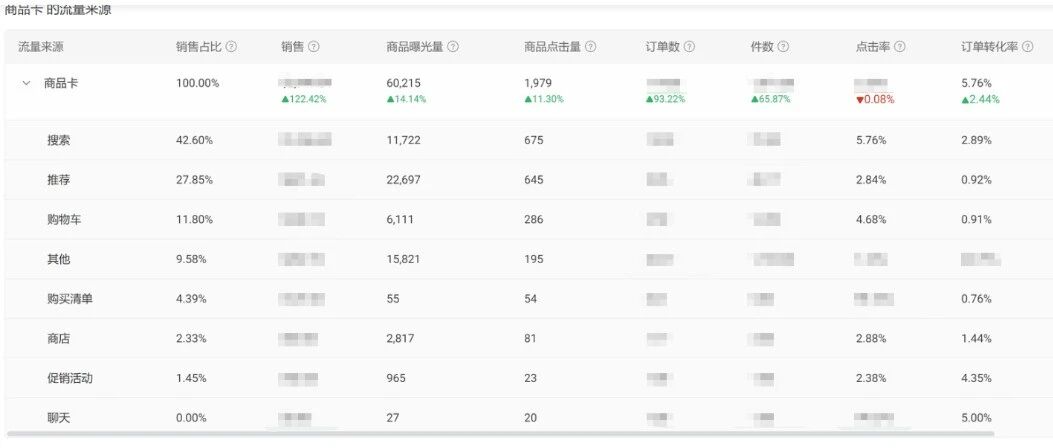Click the ▲2.44% conversion change indicator
1053x448 pixels.
click(x=980, y=99)
